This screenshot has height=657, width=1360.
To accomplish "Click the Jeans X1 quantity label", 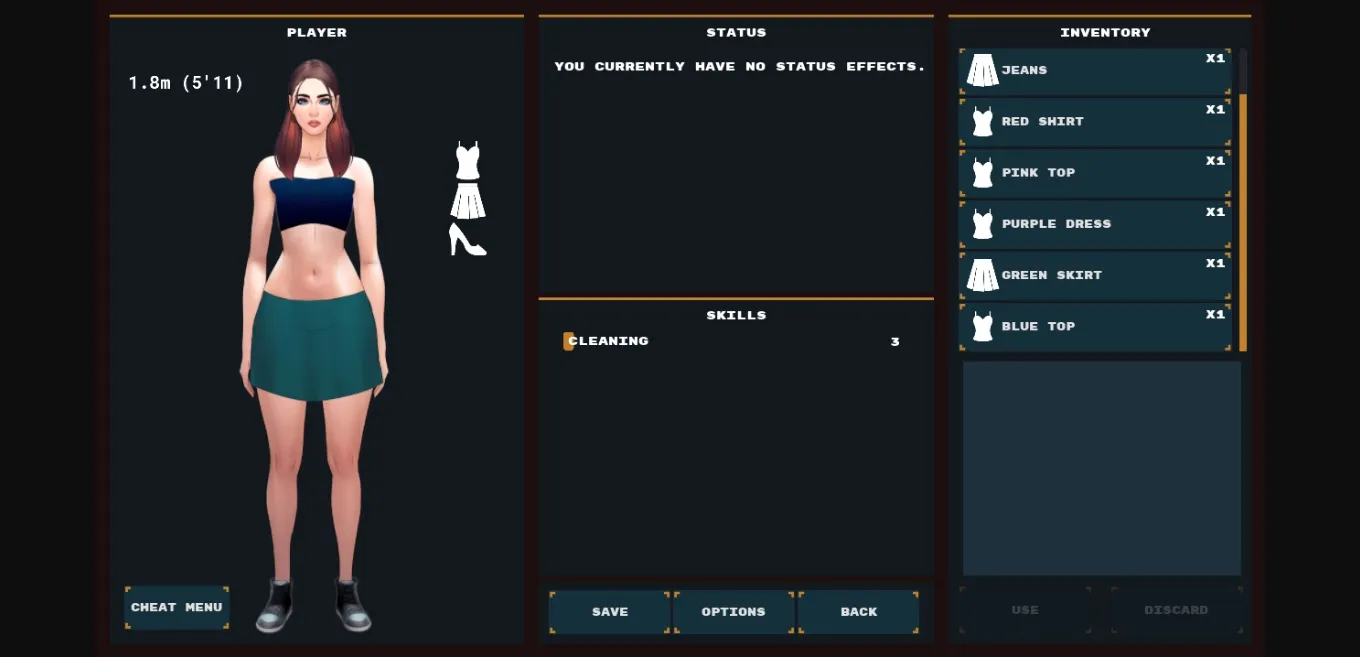I will point(1215,58).
